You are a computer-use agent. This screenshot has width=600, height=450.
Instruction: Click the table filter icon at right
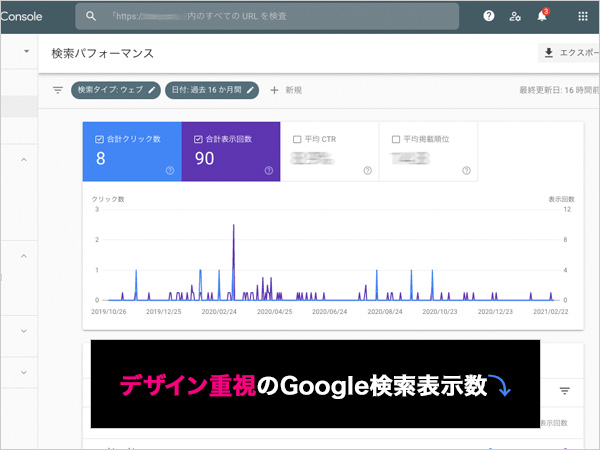click(x=564, y=391)
